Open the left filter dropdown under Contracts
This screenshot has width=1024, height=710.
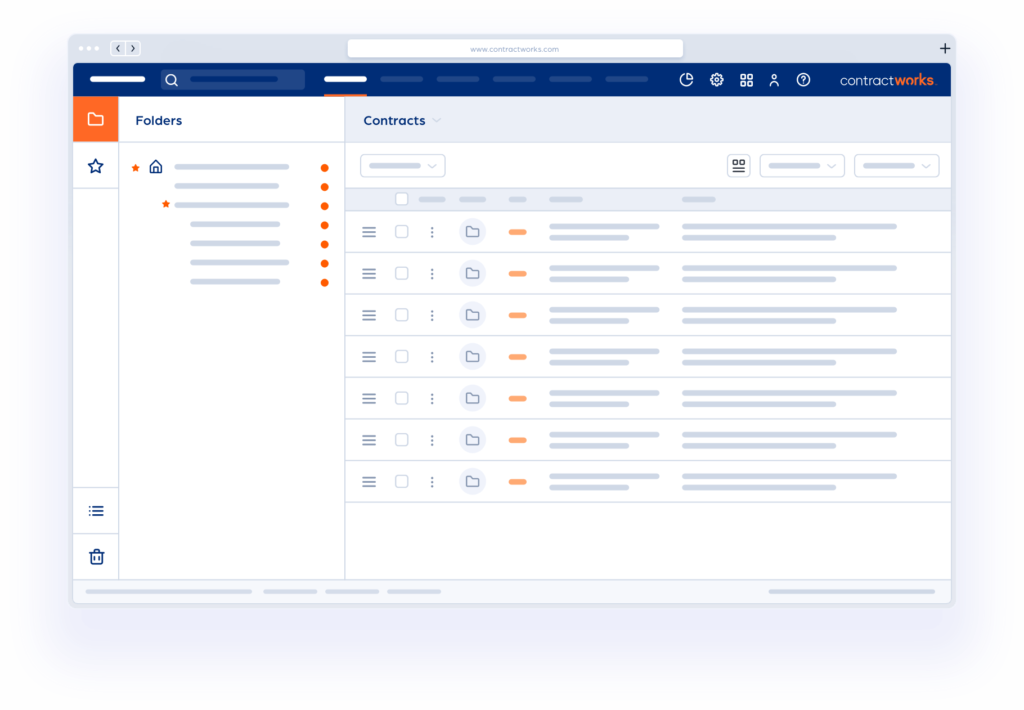(x=402, y=166)
